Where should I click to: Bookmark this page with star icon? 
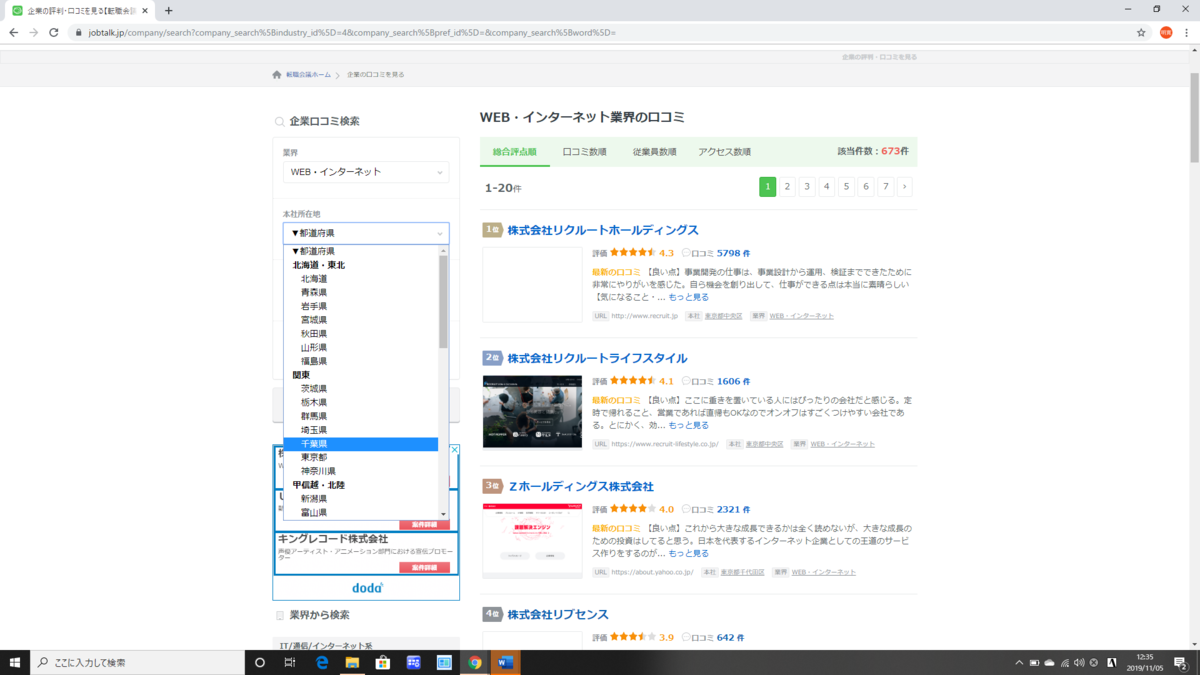[x=1141, y=32]
